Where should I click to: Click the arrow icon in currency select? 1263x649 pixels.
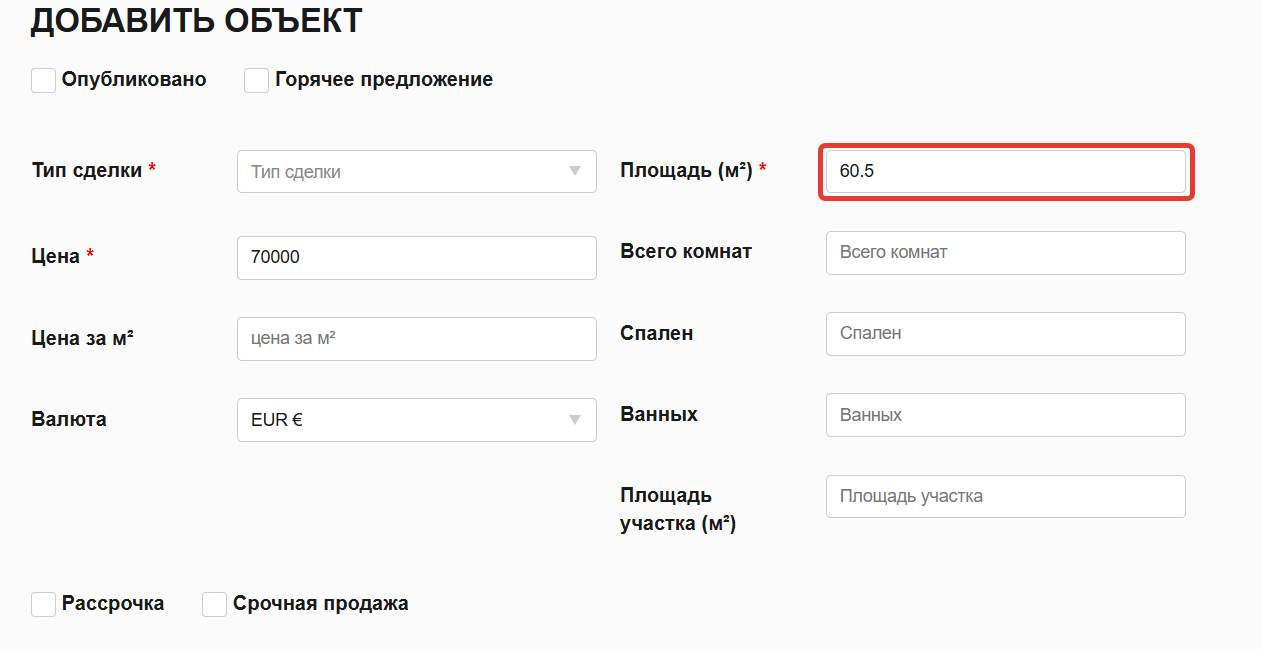pos(575,420)
